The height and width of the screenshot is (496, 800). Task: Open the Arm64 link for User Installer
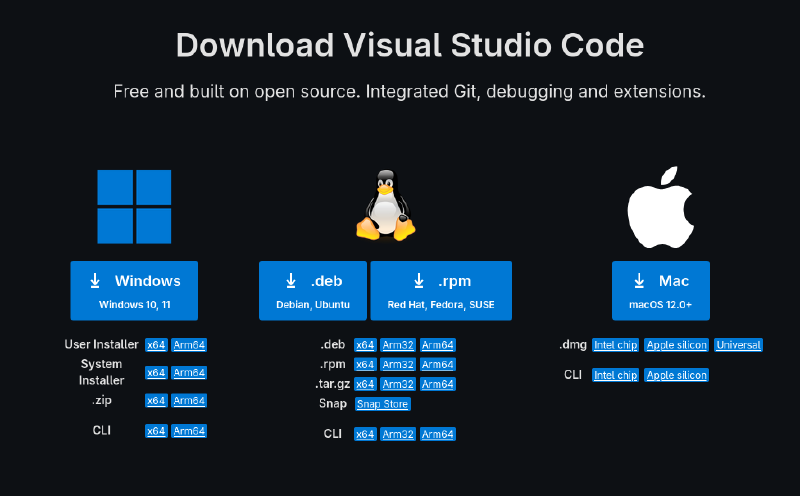tap(189, 345)
